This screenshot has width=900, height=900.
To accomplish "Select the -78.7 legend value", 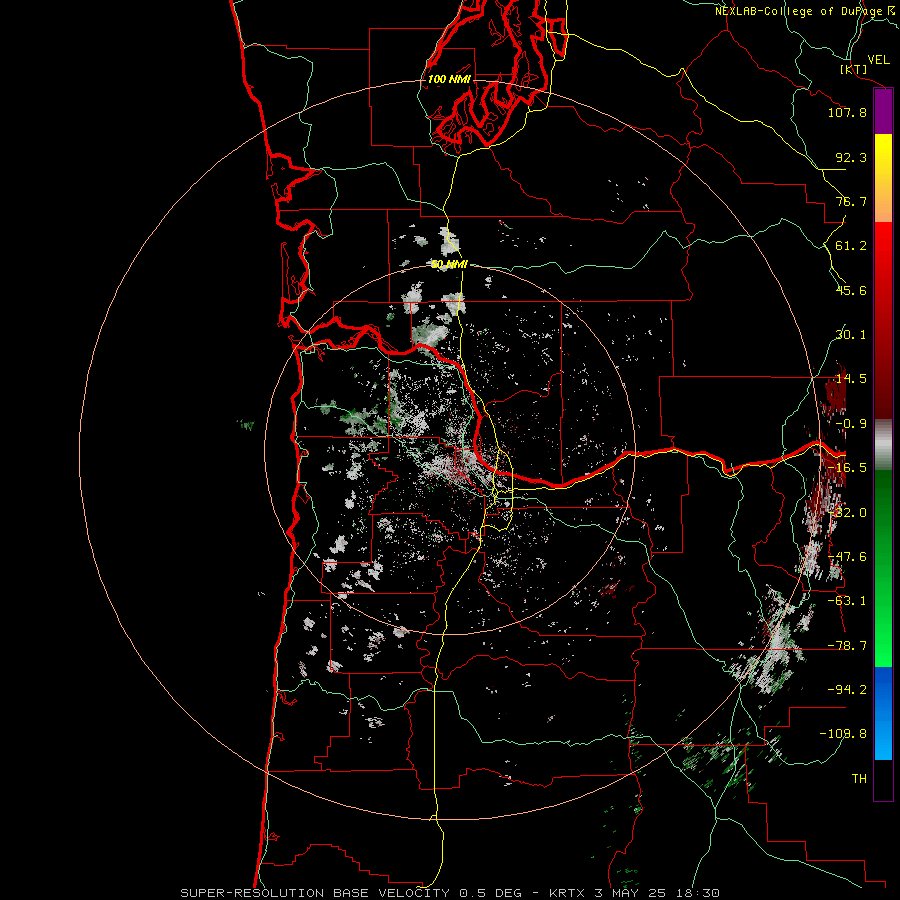I will [x=847, y=646].
